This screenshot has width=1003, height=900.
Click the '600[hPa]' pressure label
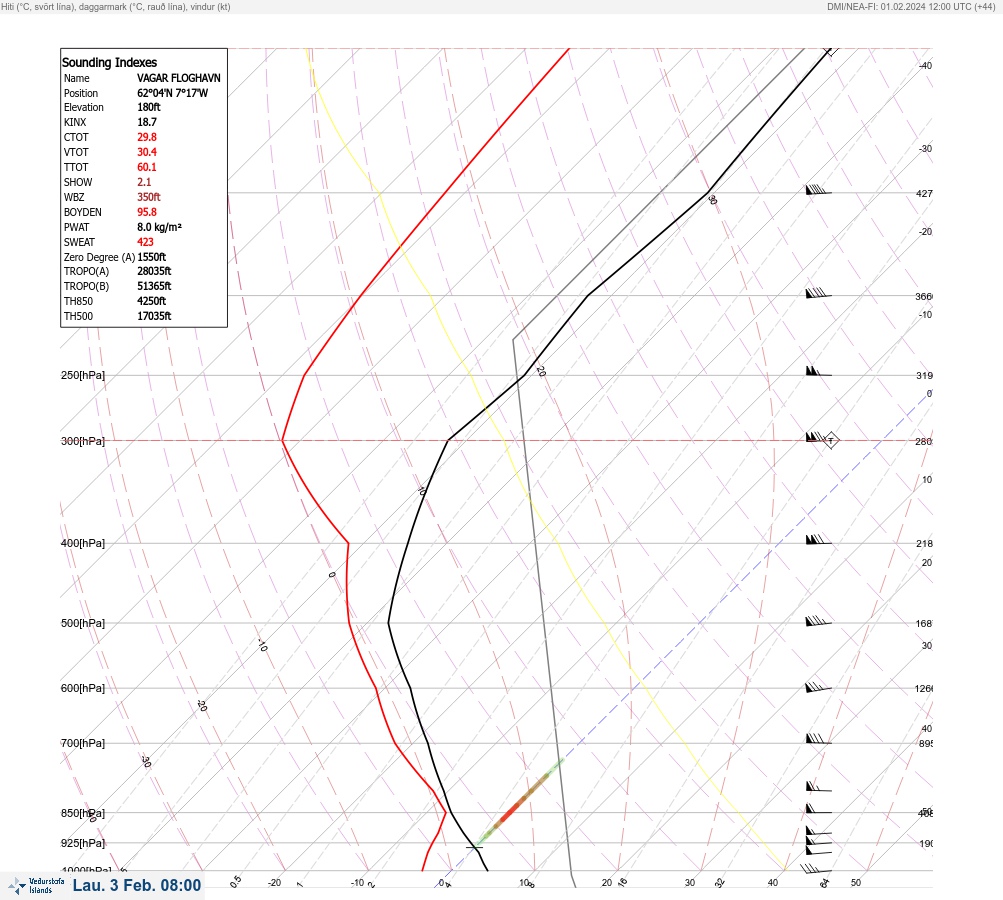83,688
